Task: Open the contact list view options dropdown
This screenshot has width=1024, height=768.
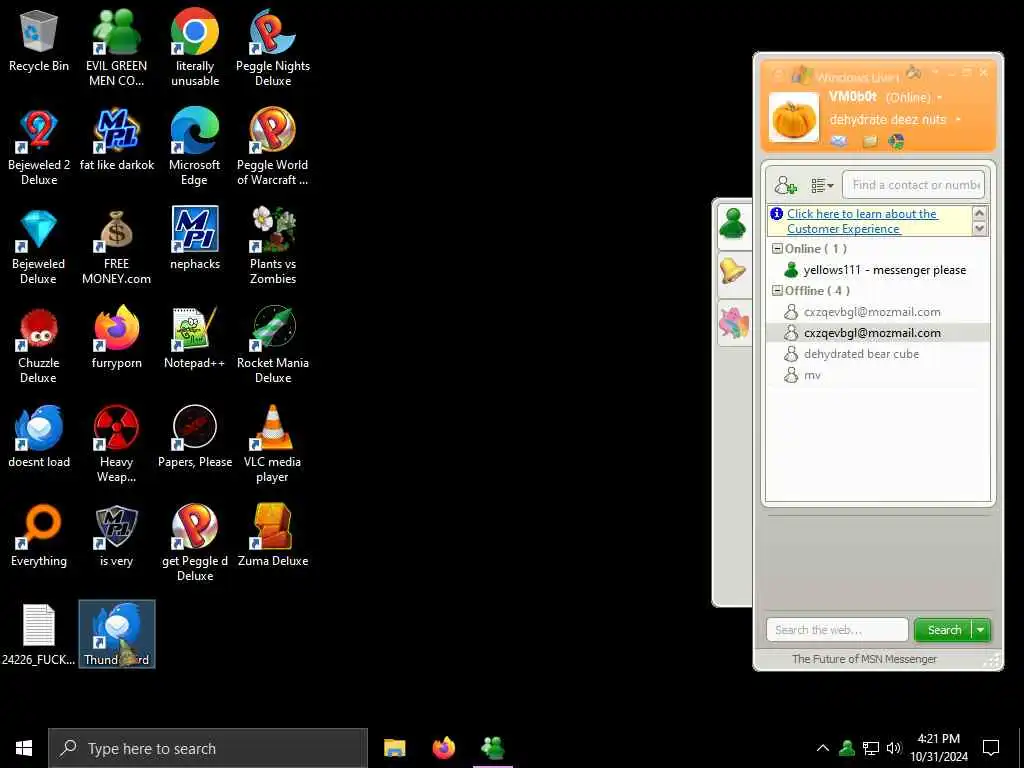Action: (822, 185)
